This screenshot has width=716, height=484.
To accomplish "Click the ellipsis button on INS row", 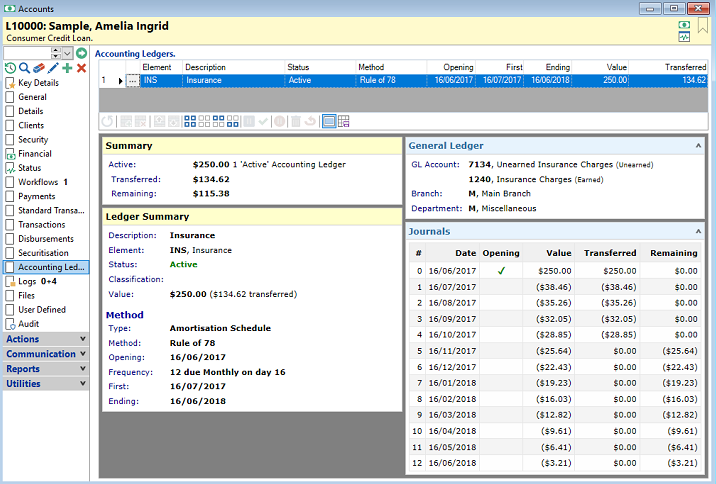I will click(x=132, y=80).
